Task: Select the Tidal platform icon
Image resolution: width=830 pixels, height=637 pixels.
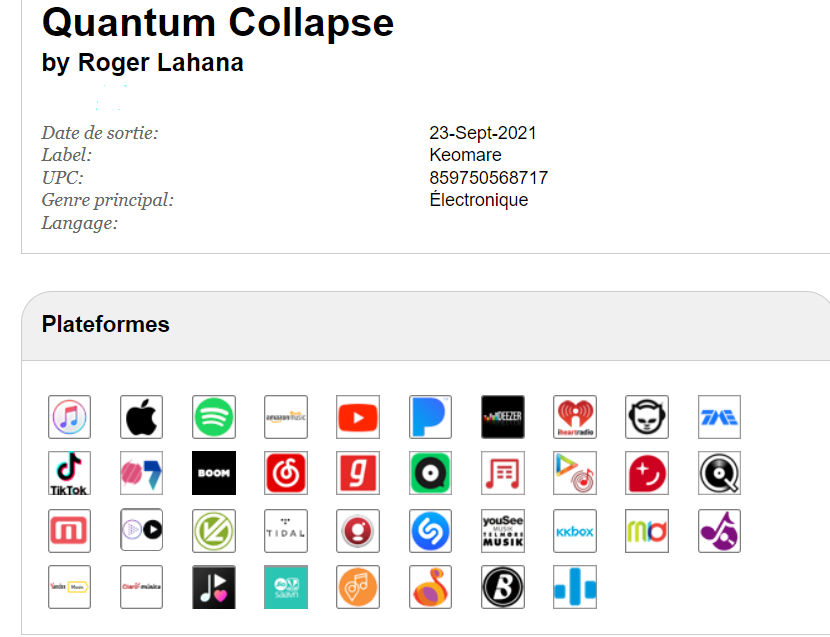Action: (x=286, y=531)
